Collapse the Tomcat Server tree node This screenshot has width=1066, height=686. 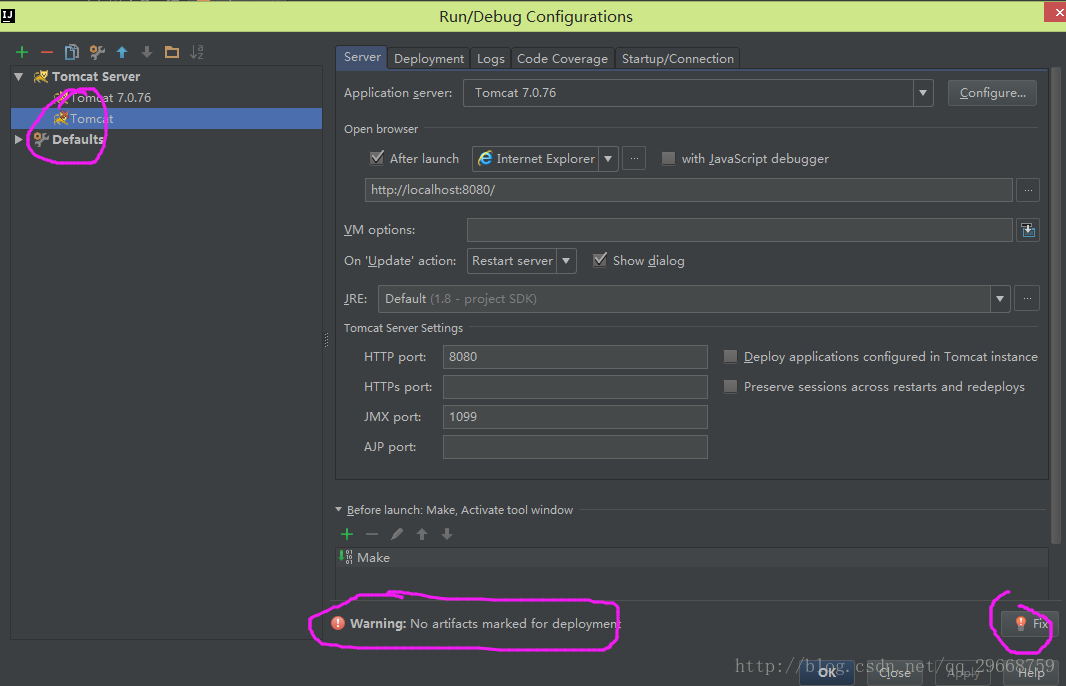pos(19,77)
